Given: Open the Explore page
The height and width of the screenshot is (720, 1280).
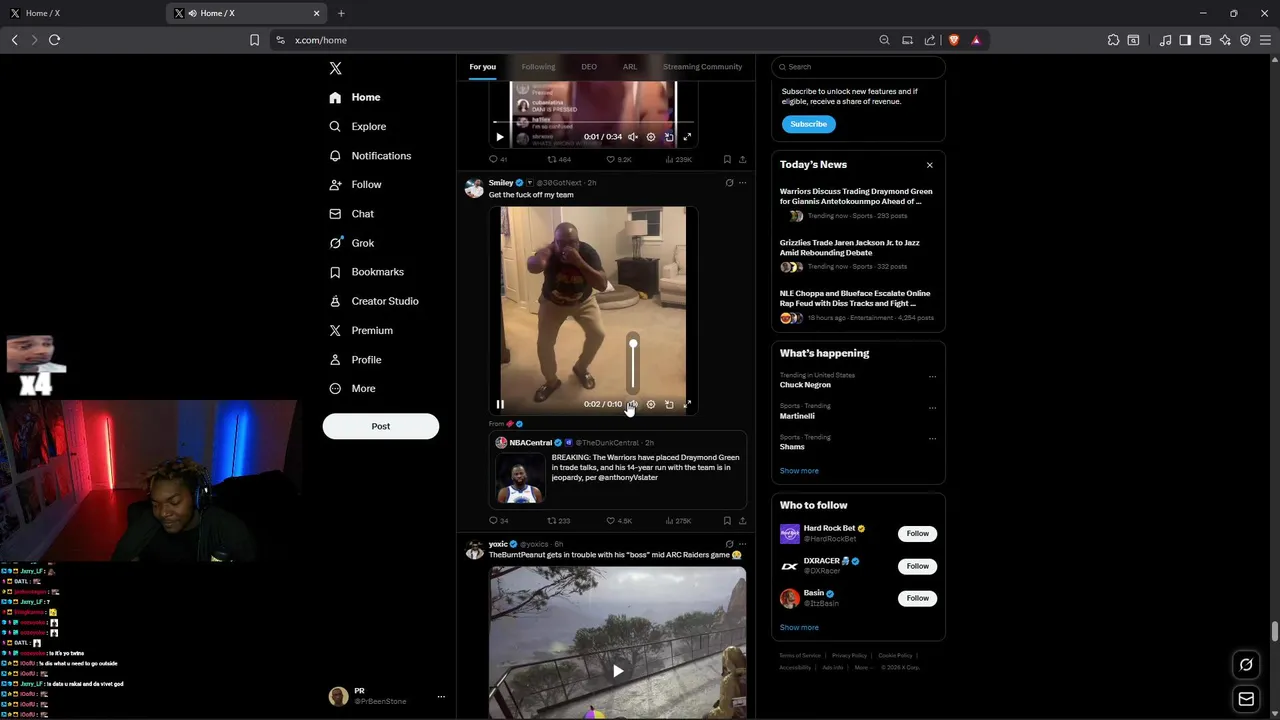Looking at the screenshot, I should 357,126.
